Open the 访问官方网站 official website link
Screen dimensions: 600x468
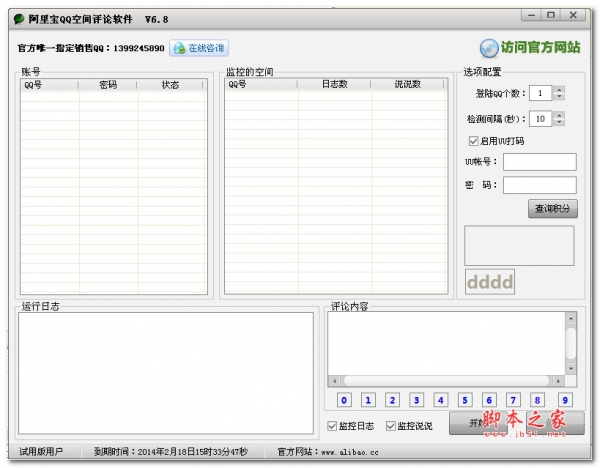(x=540, y=47)
